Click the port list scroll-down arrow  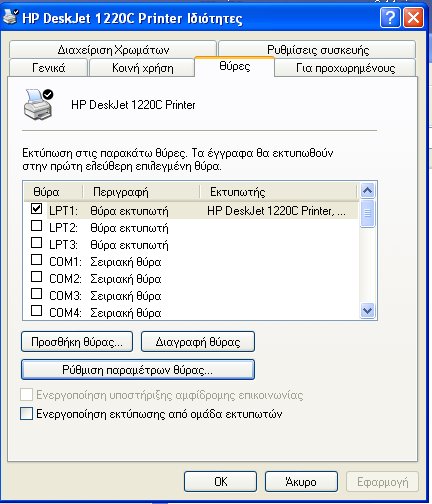(367, 311)
